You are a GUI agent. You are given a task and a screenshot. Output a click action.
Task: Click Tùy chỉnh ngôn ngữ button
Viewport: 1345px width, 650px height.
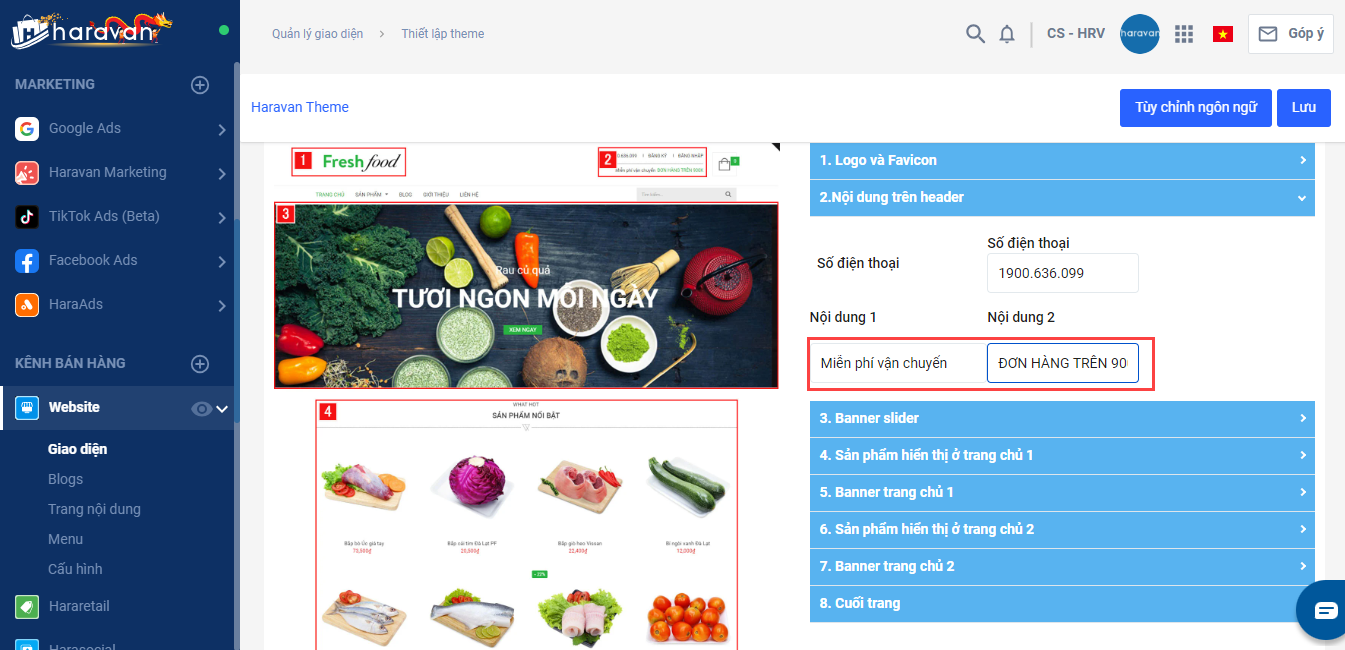tap(1196, 107)
